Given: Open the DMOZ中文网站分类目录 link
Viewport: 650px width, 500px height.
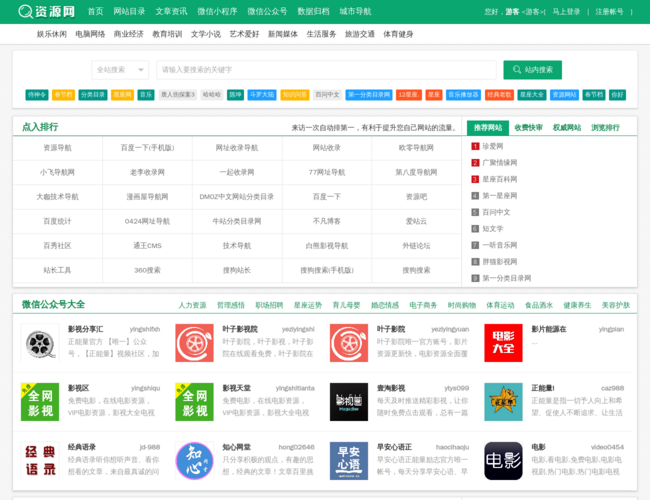Looking at the screenshot, I should coord(237,197).
